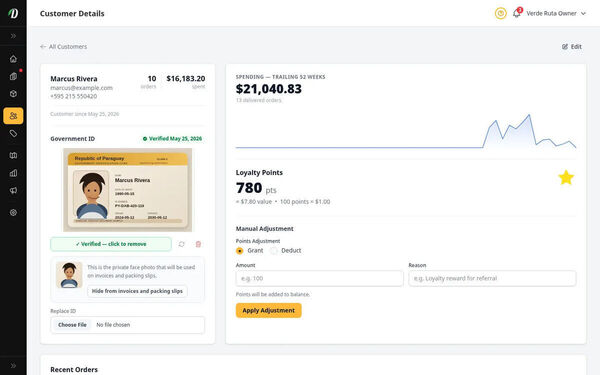Click Apply Adjustment button

point(269,310)
